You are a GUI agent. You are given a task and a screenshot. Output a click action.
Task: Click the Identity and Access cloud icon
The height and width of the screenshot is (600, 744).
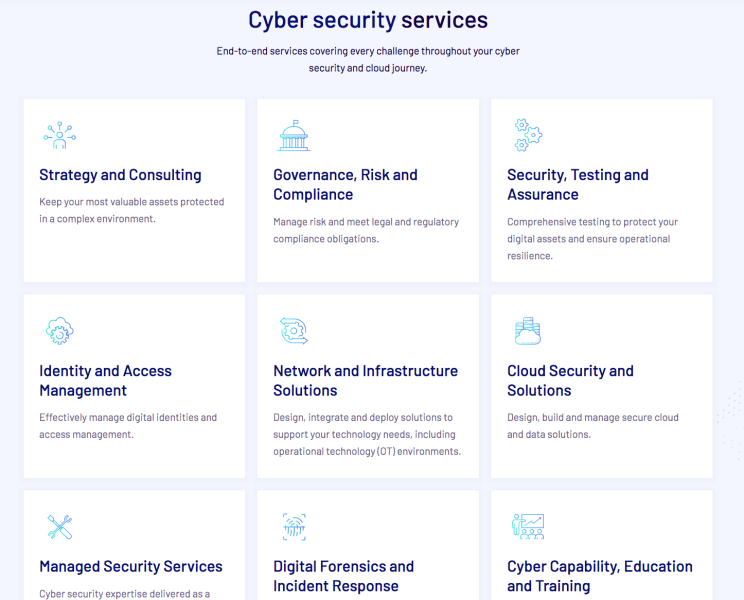click(x=60, y=331)
